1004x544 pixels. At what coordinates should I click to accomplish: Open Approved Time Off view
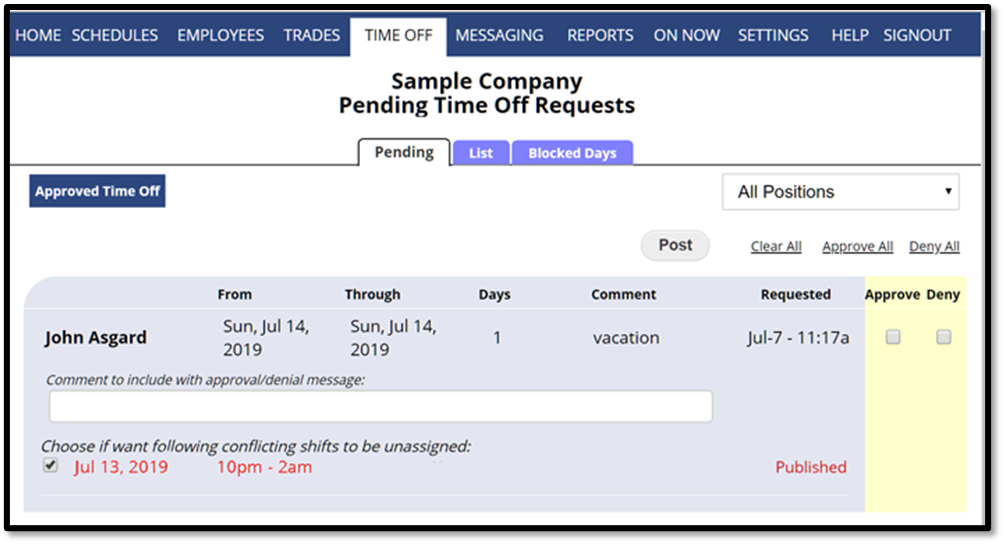(97, 191)
